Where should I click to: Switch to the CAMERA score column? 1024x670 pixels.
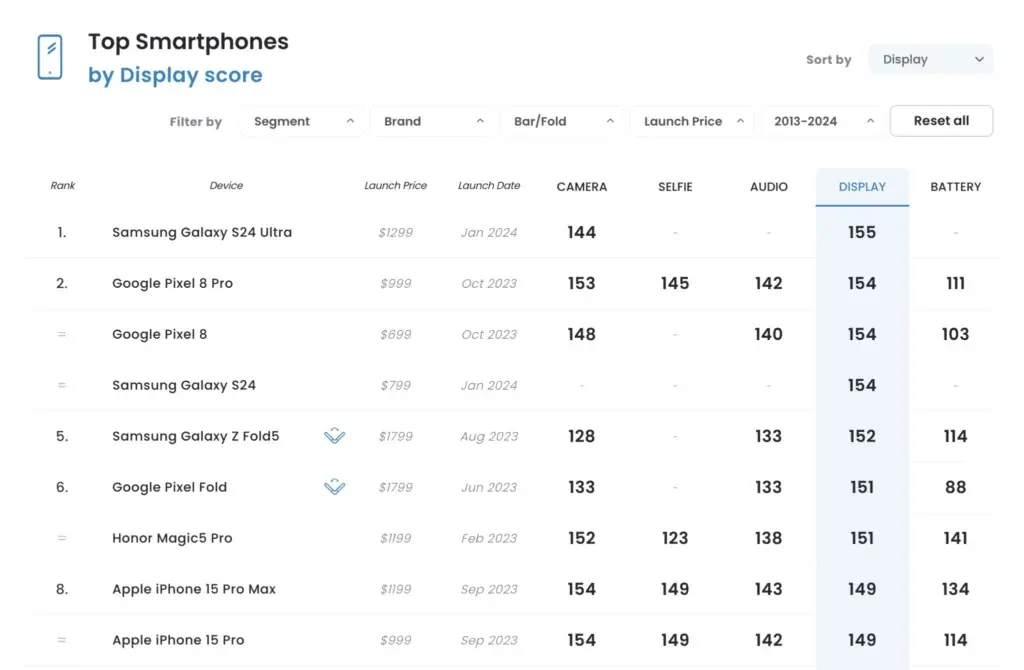581,187
